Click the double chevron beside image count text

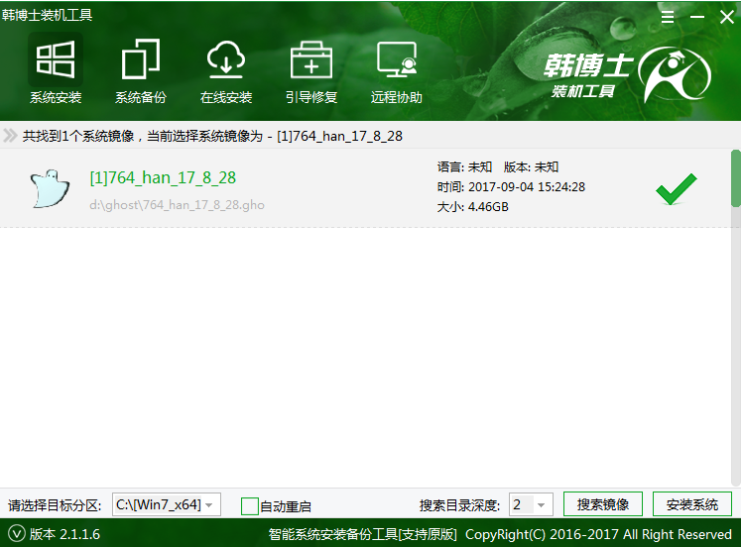(x=10, y=136)
